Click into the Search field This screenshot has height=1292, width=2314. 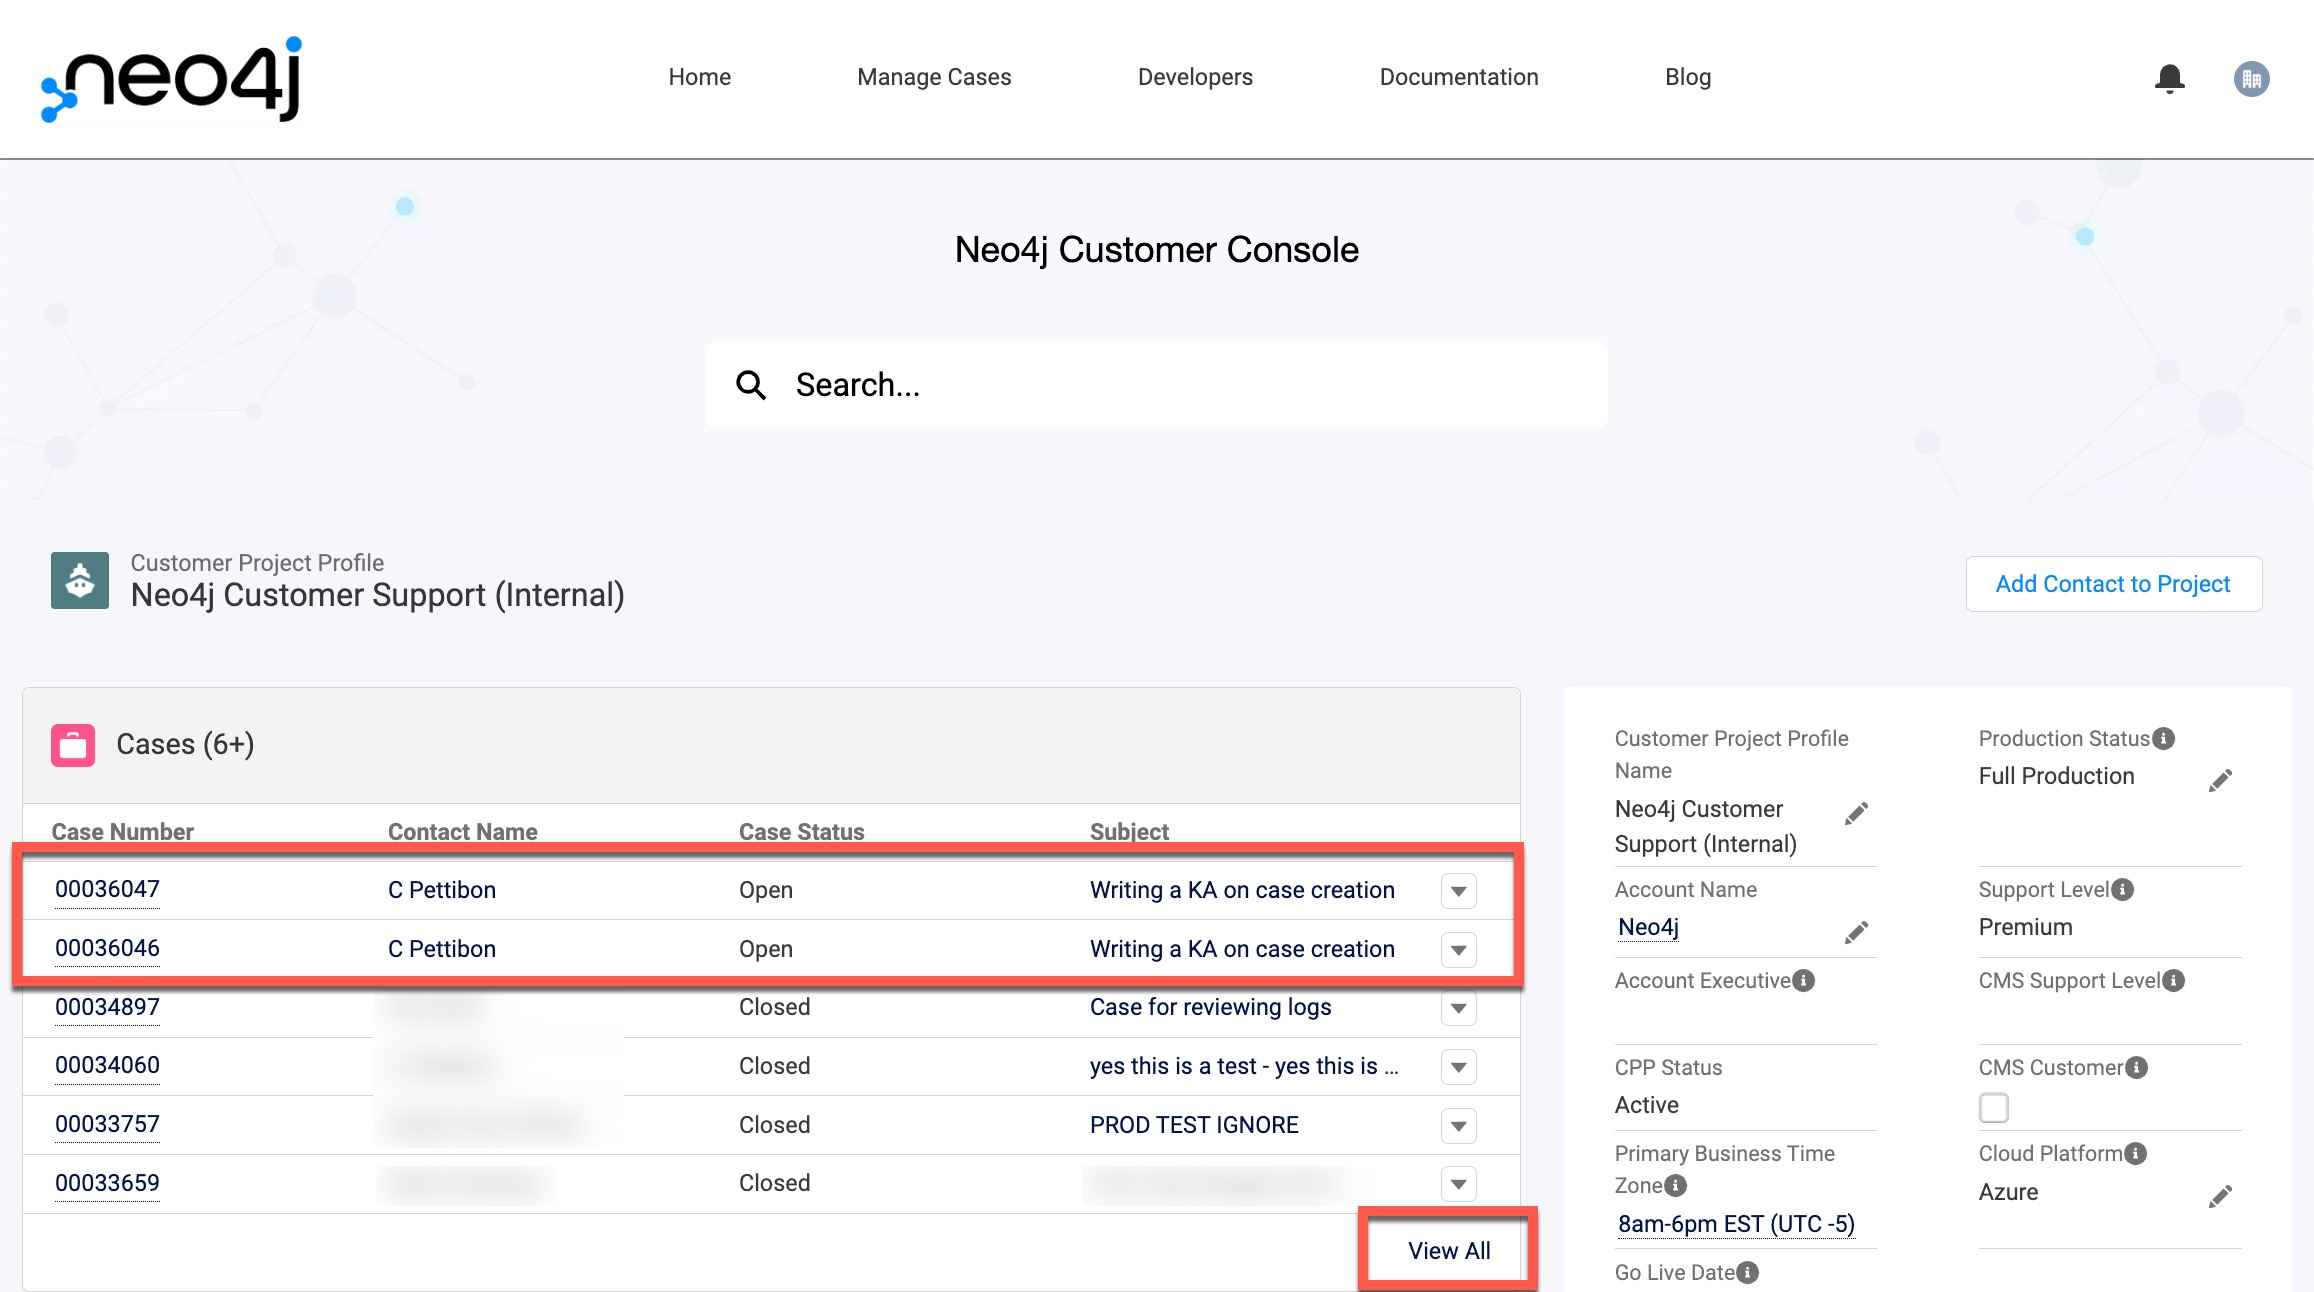pyautogui.click(x=1157, y=385)
